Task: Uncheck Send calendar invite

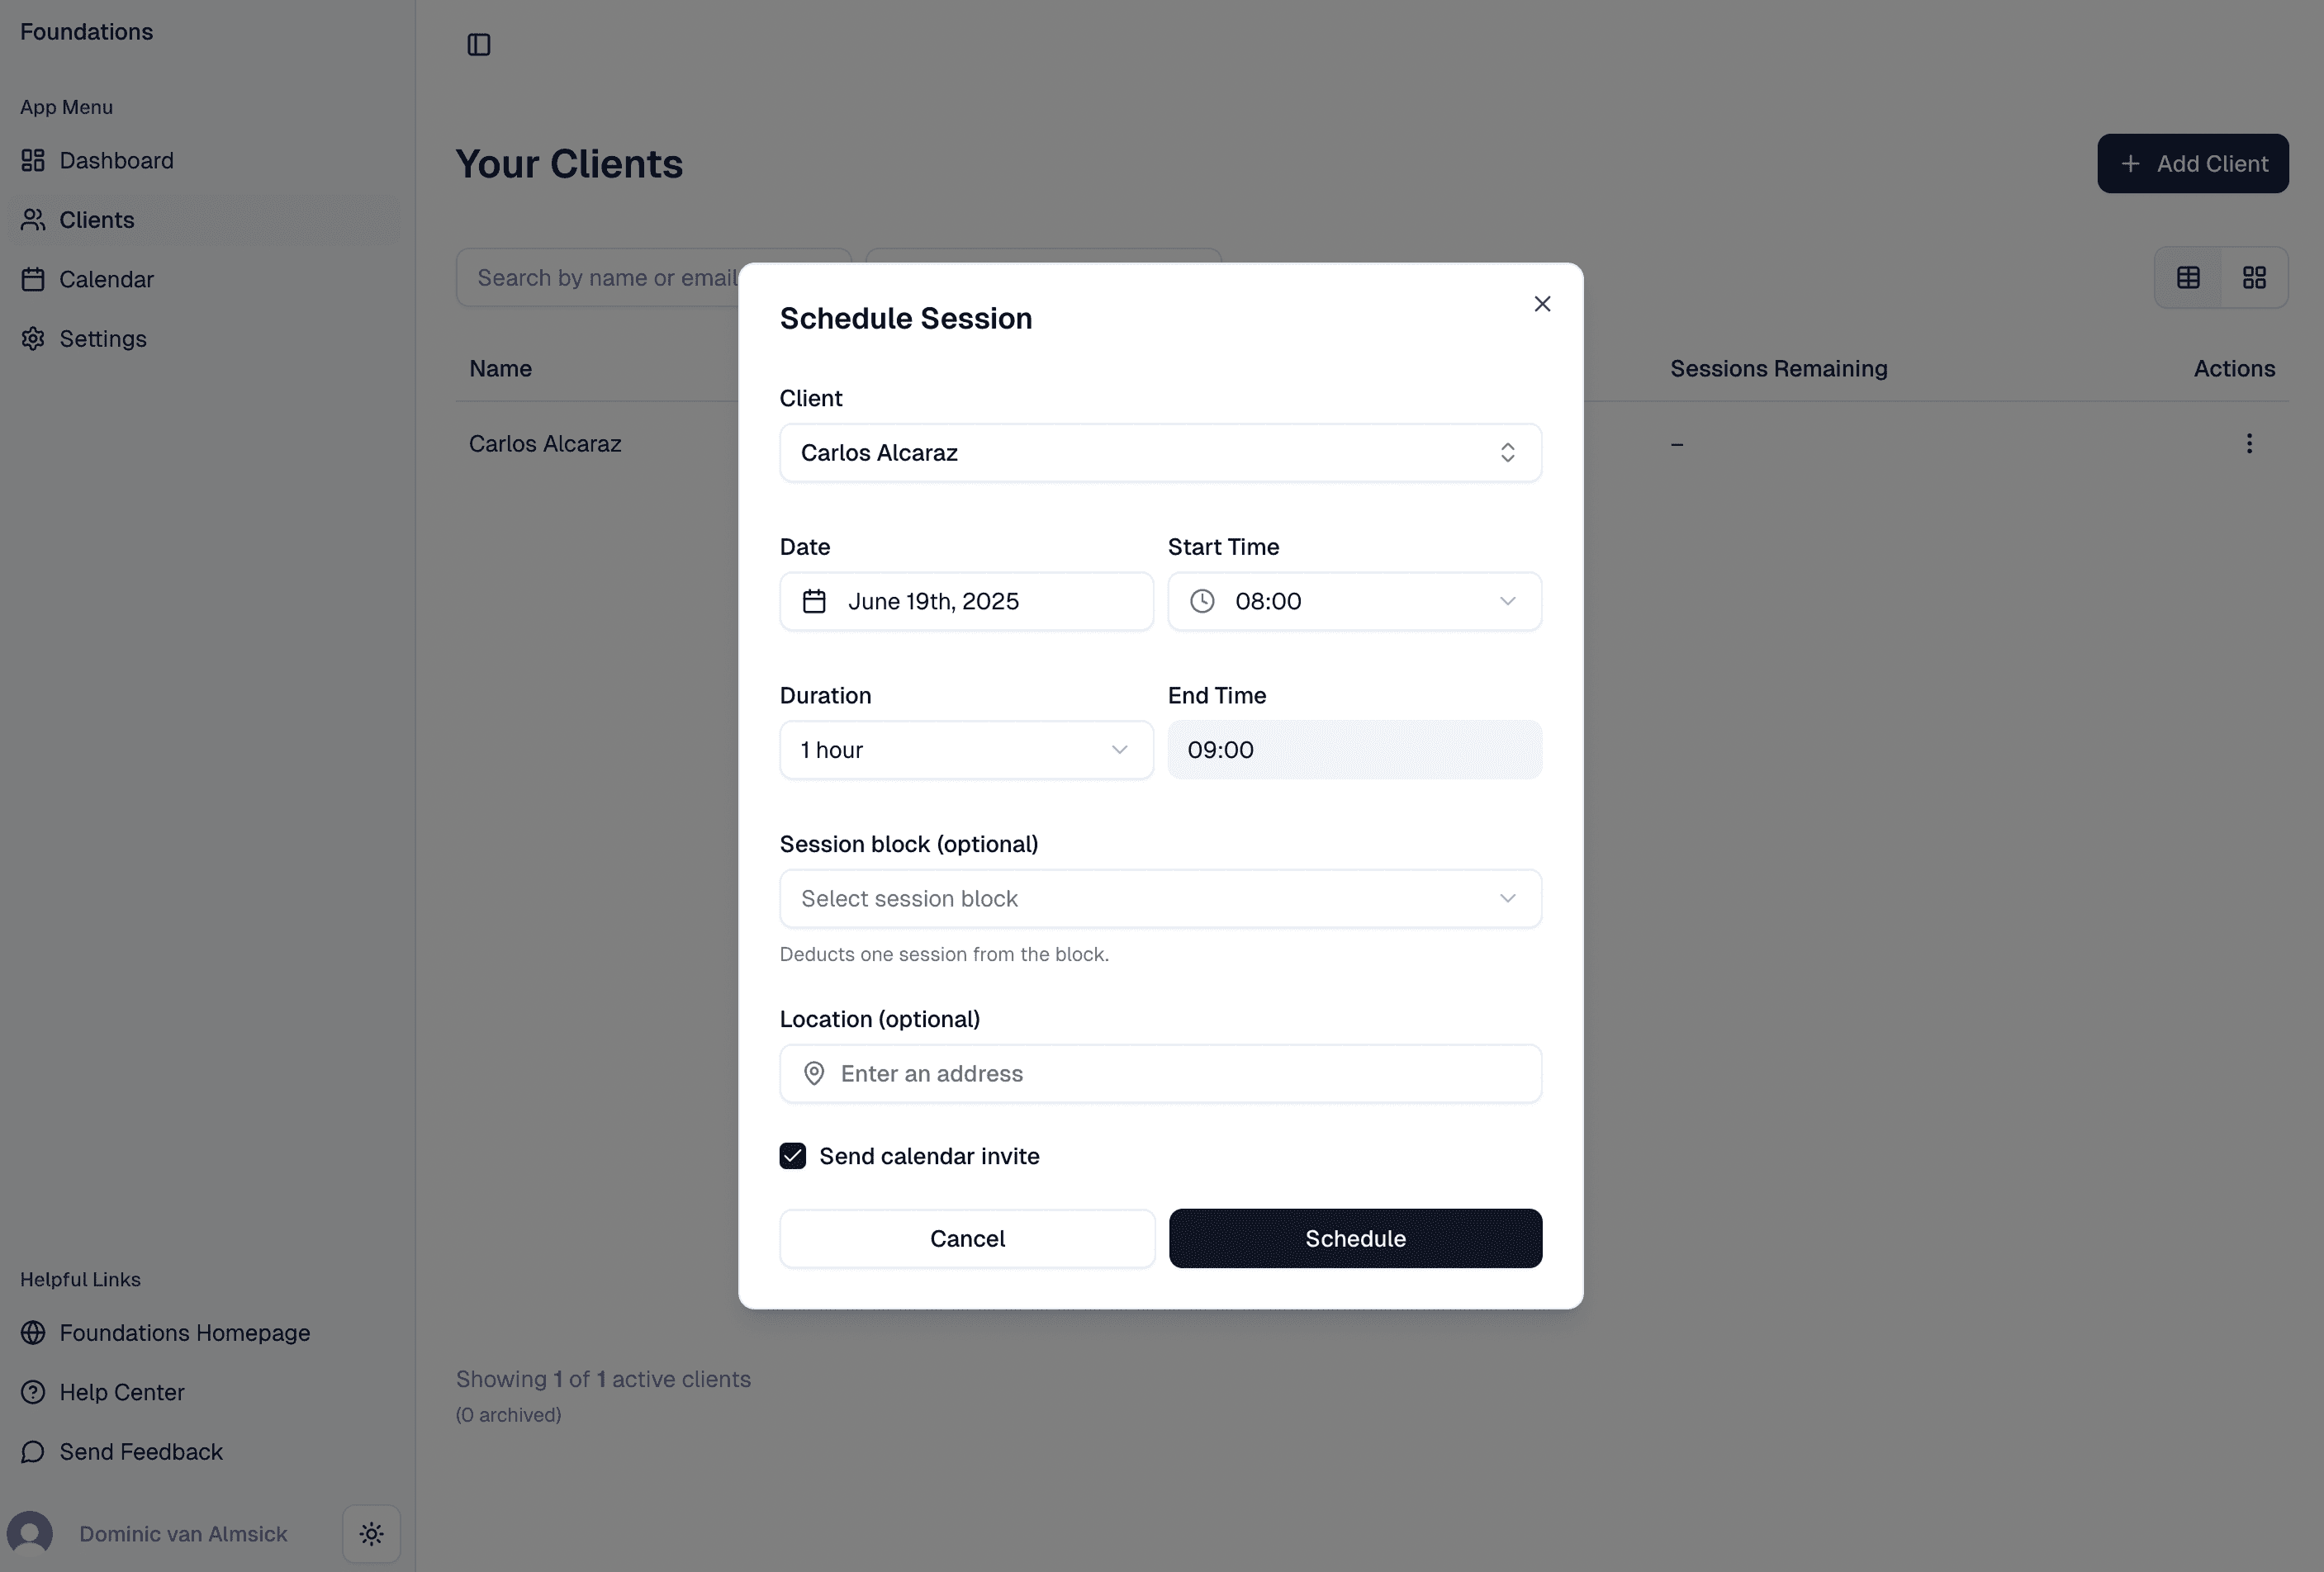Action: pyautogui.click(x=792, y=1155)
